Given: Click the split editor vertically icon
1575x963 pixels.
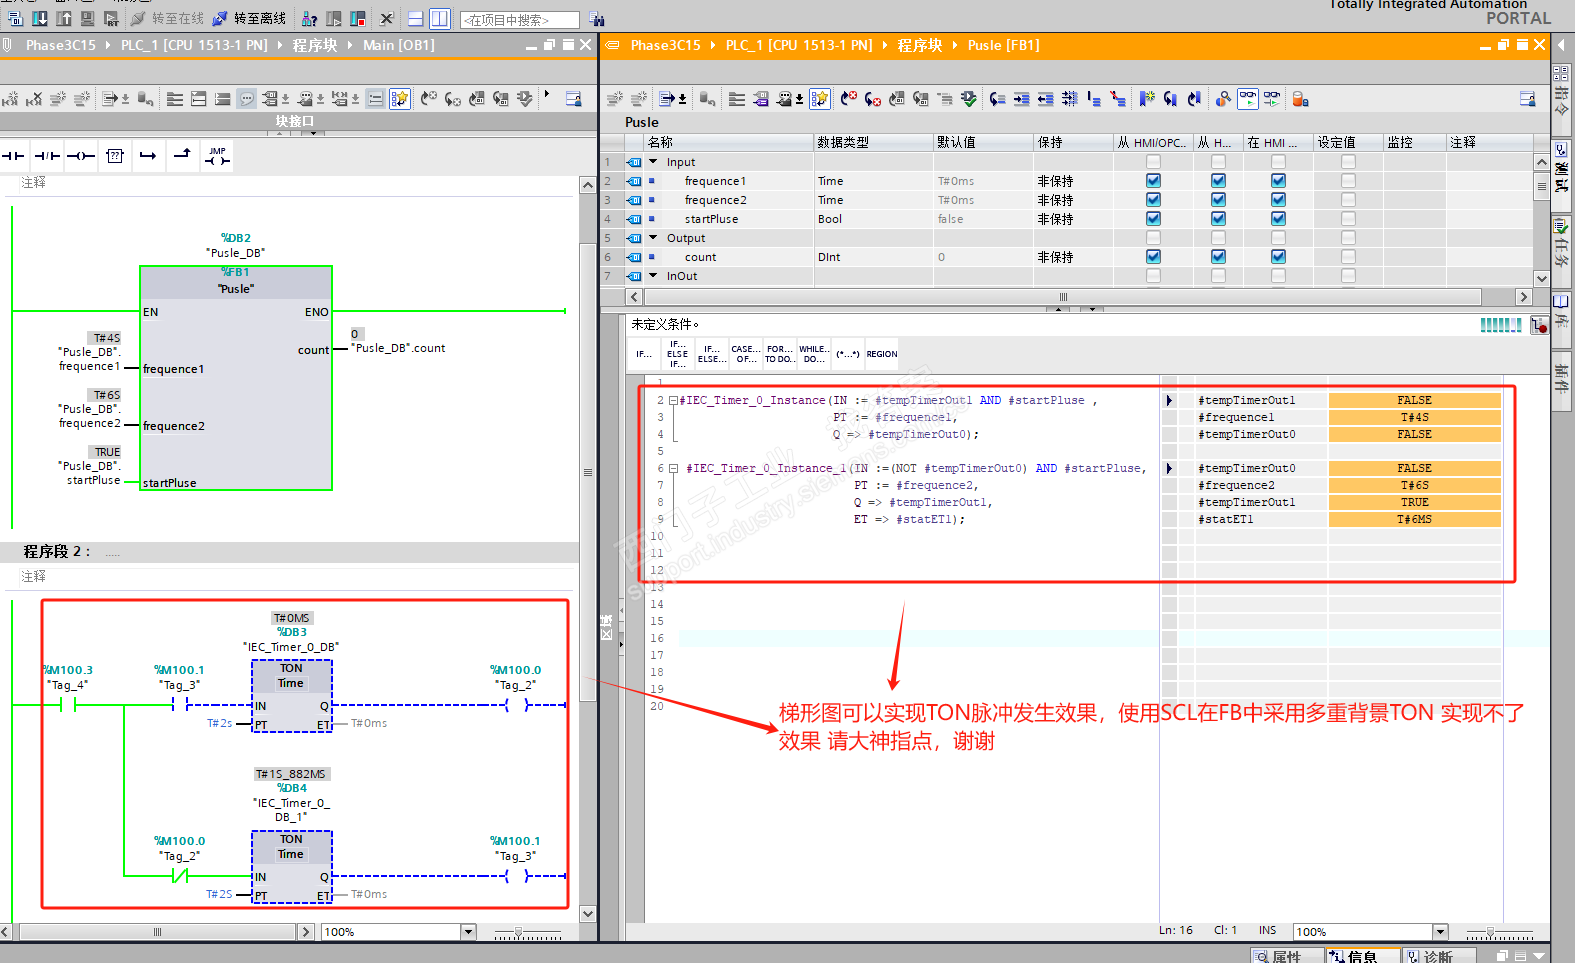Looking at the screenshot, I should (440, 19).
